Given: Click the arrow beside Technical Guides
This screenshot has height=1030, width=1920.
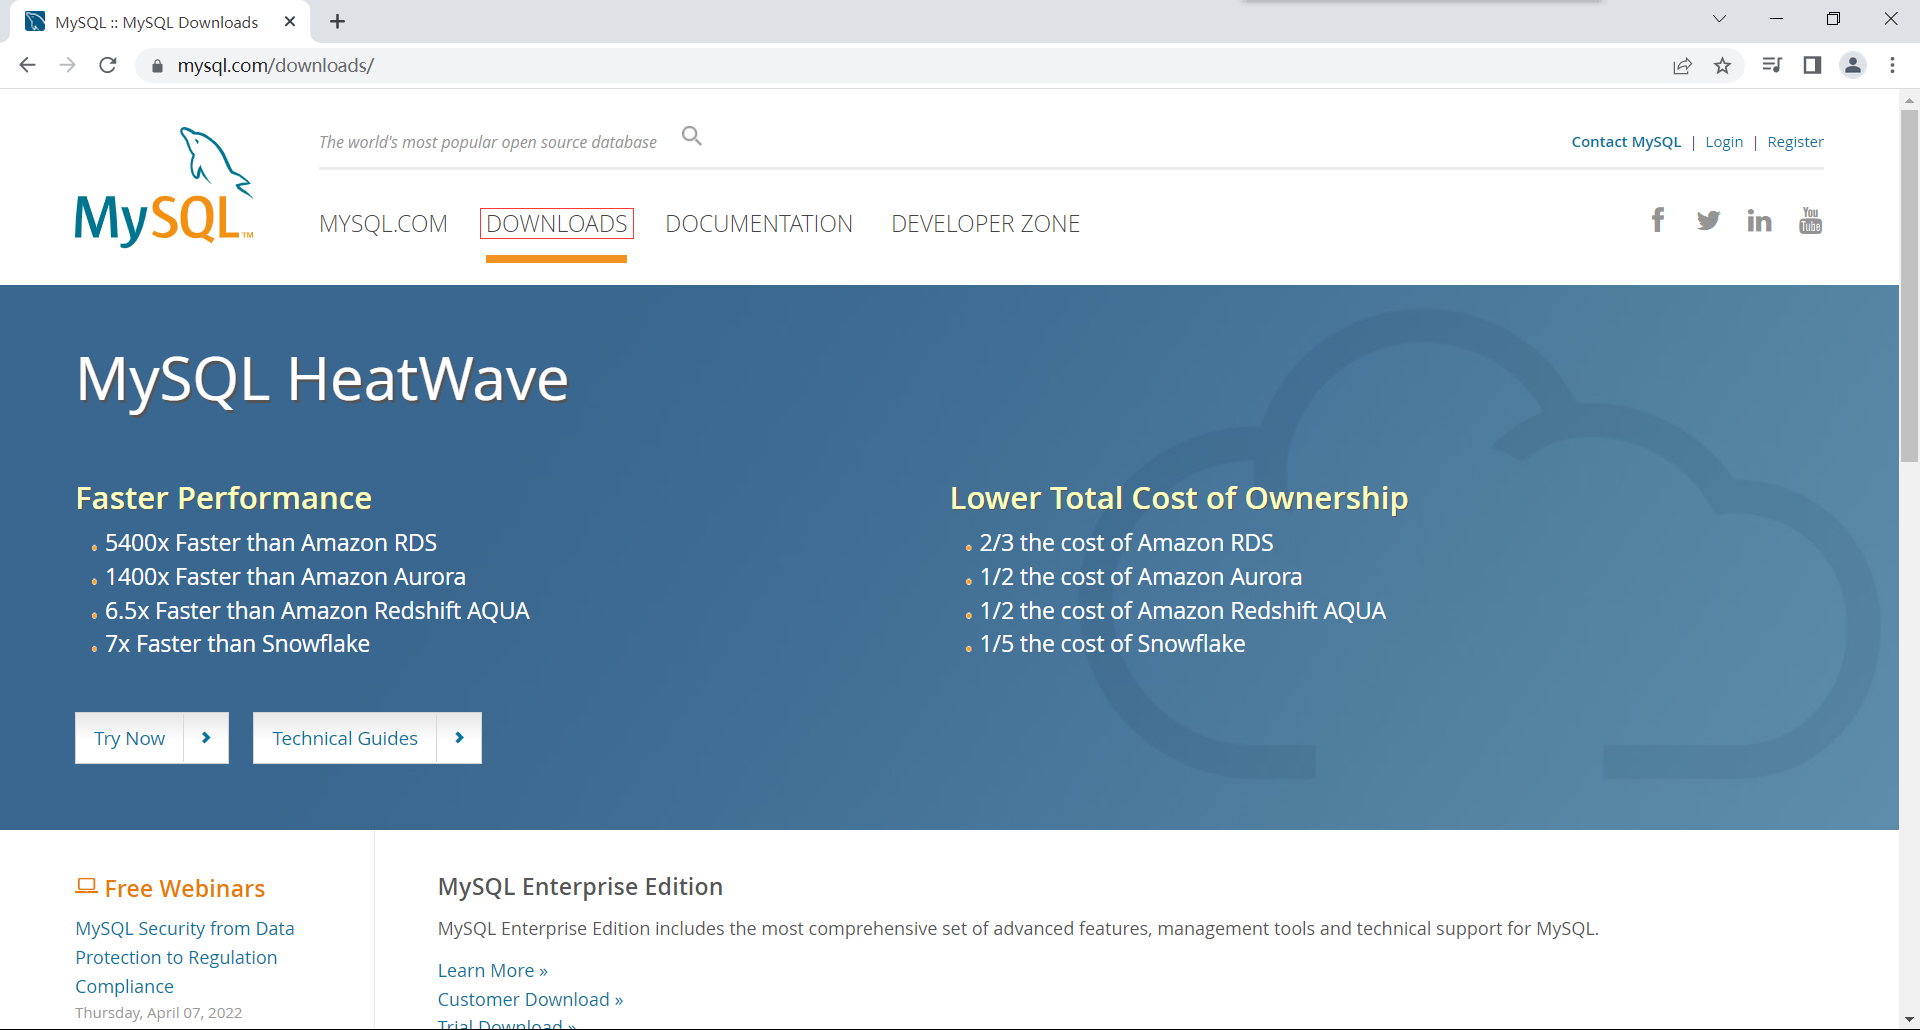Looking at the screenshot, I should point(459,738).
